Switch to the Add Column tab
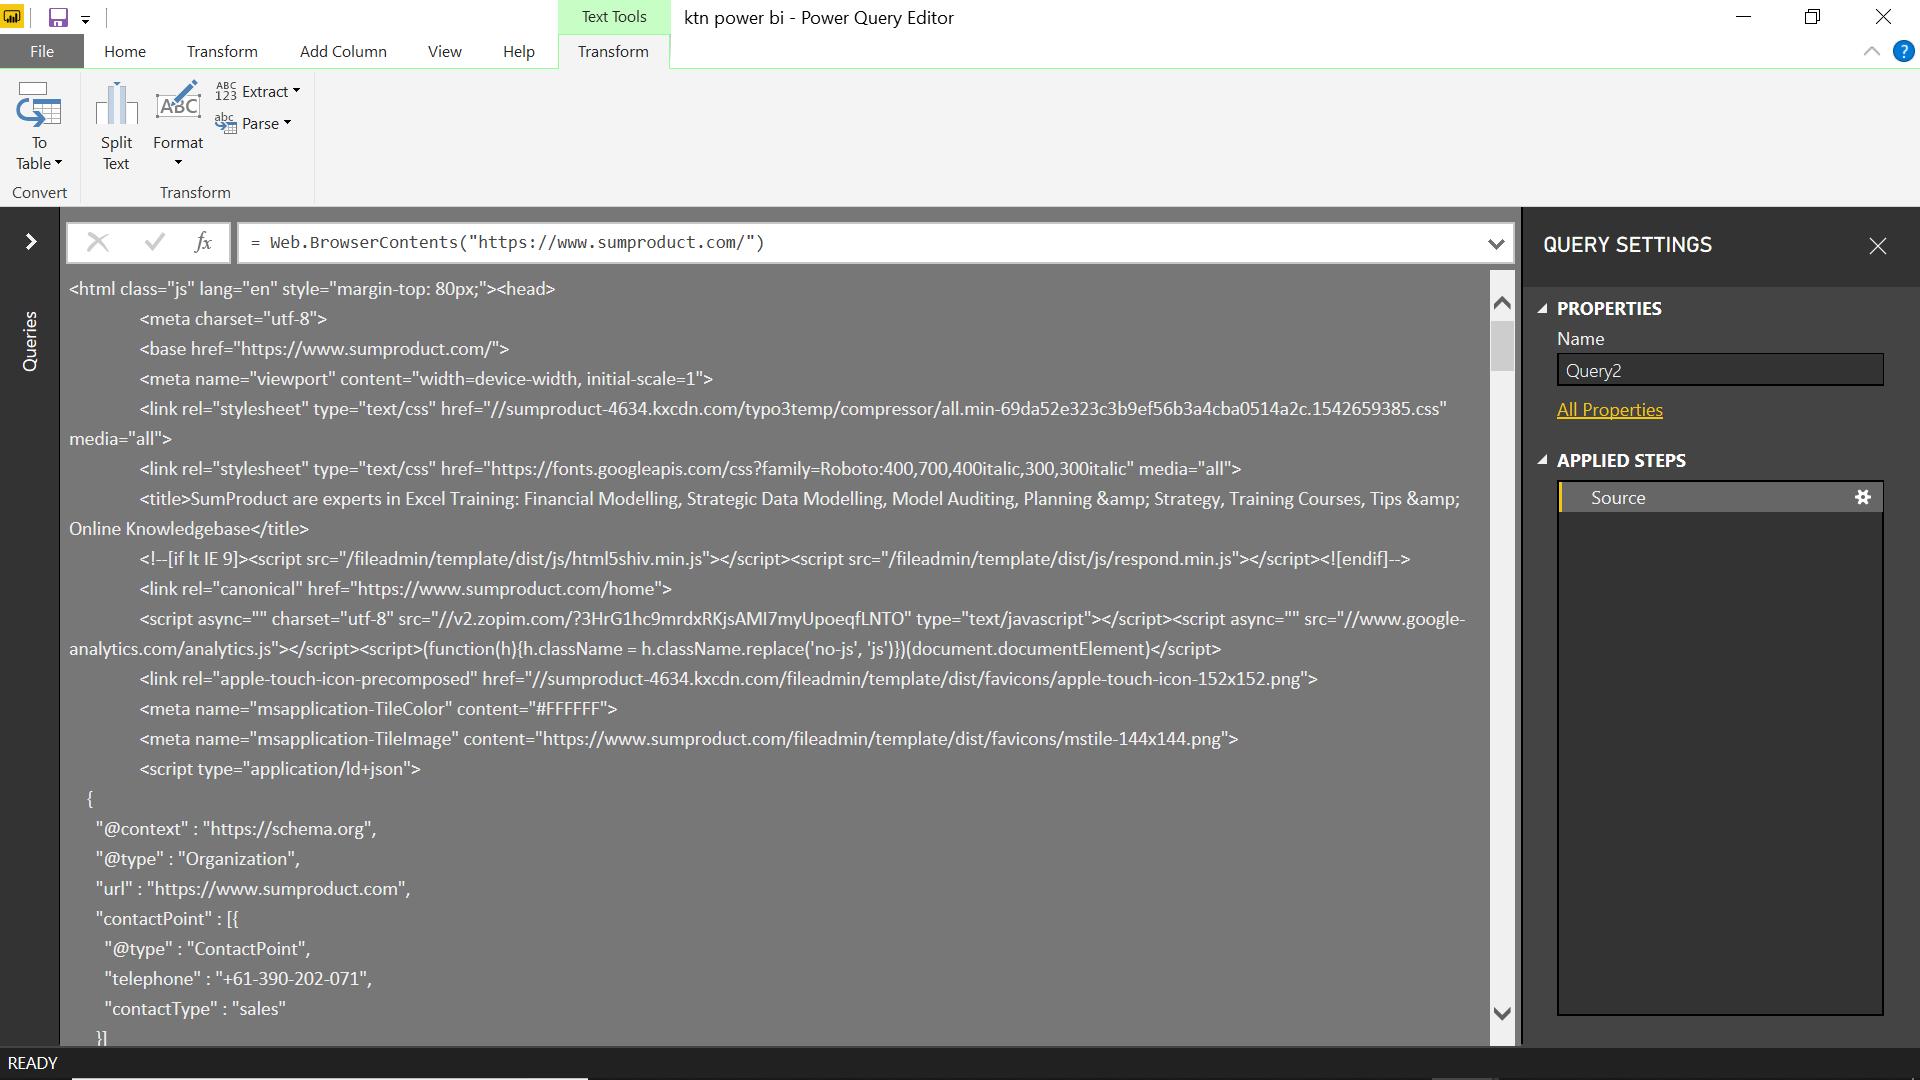Viewport: 1920px width, 1080px height. pyautogui.click(x=343, y=52)
